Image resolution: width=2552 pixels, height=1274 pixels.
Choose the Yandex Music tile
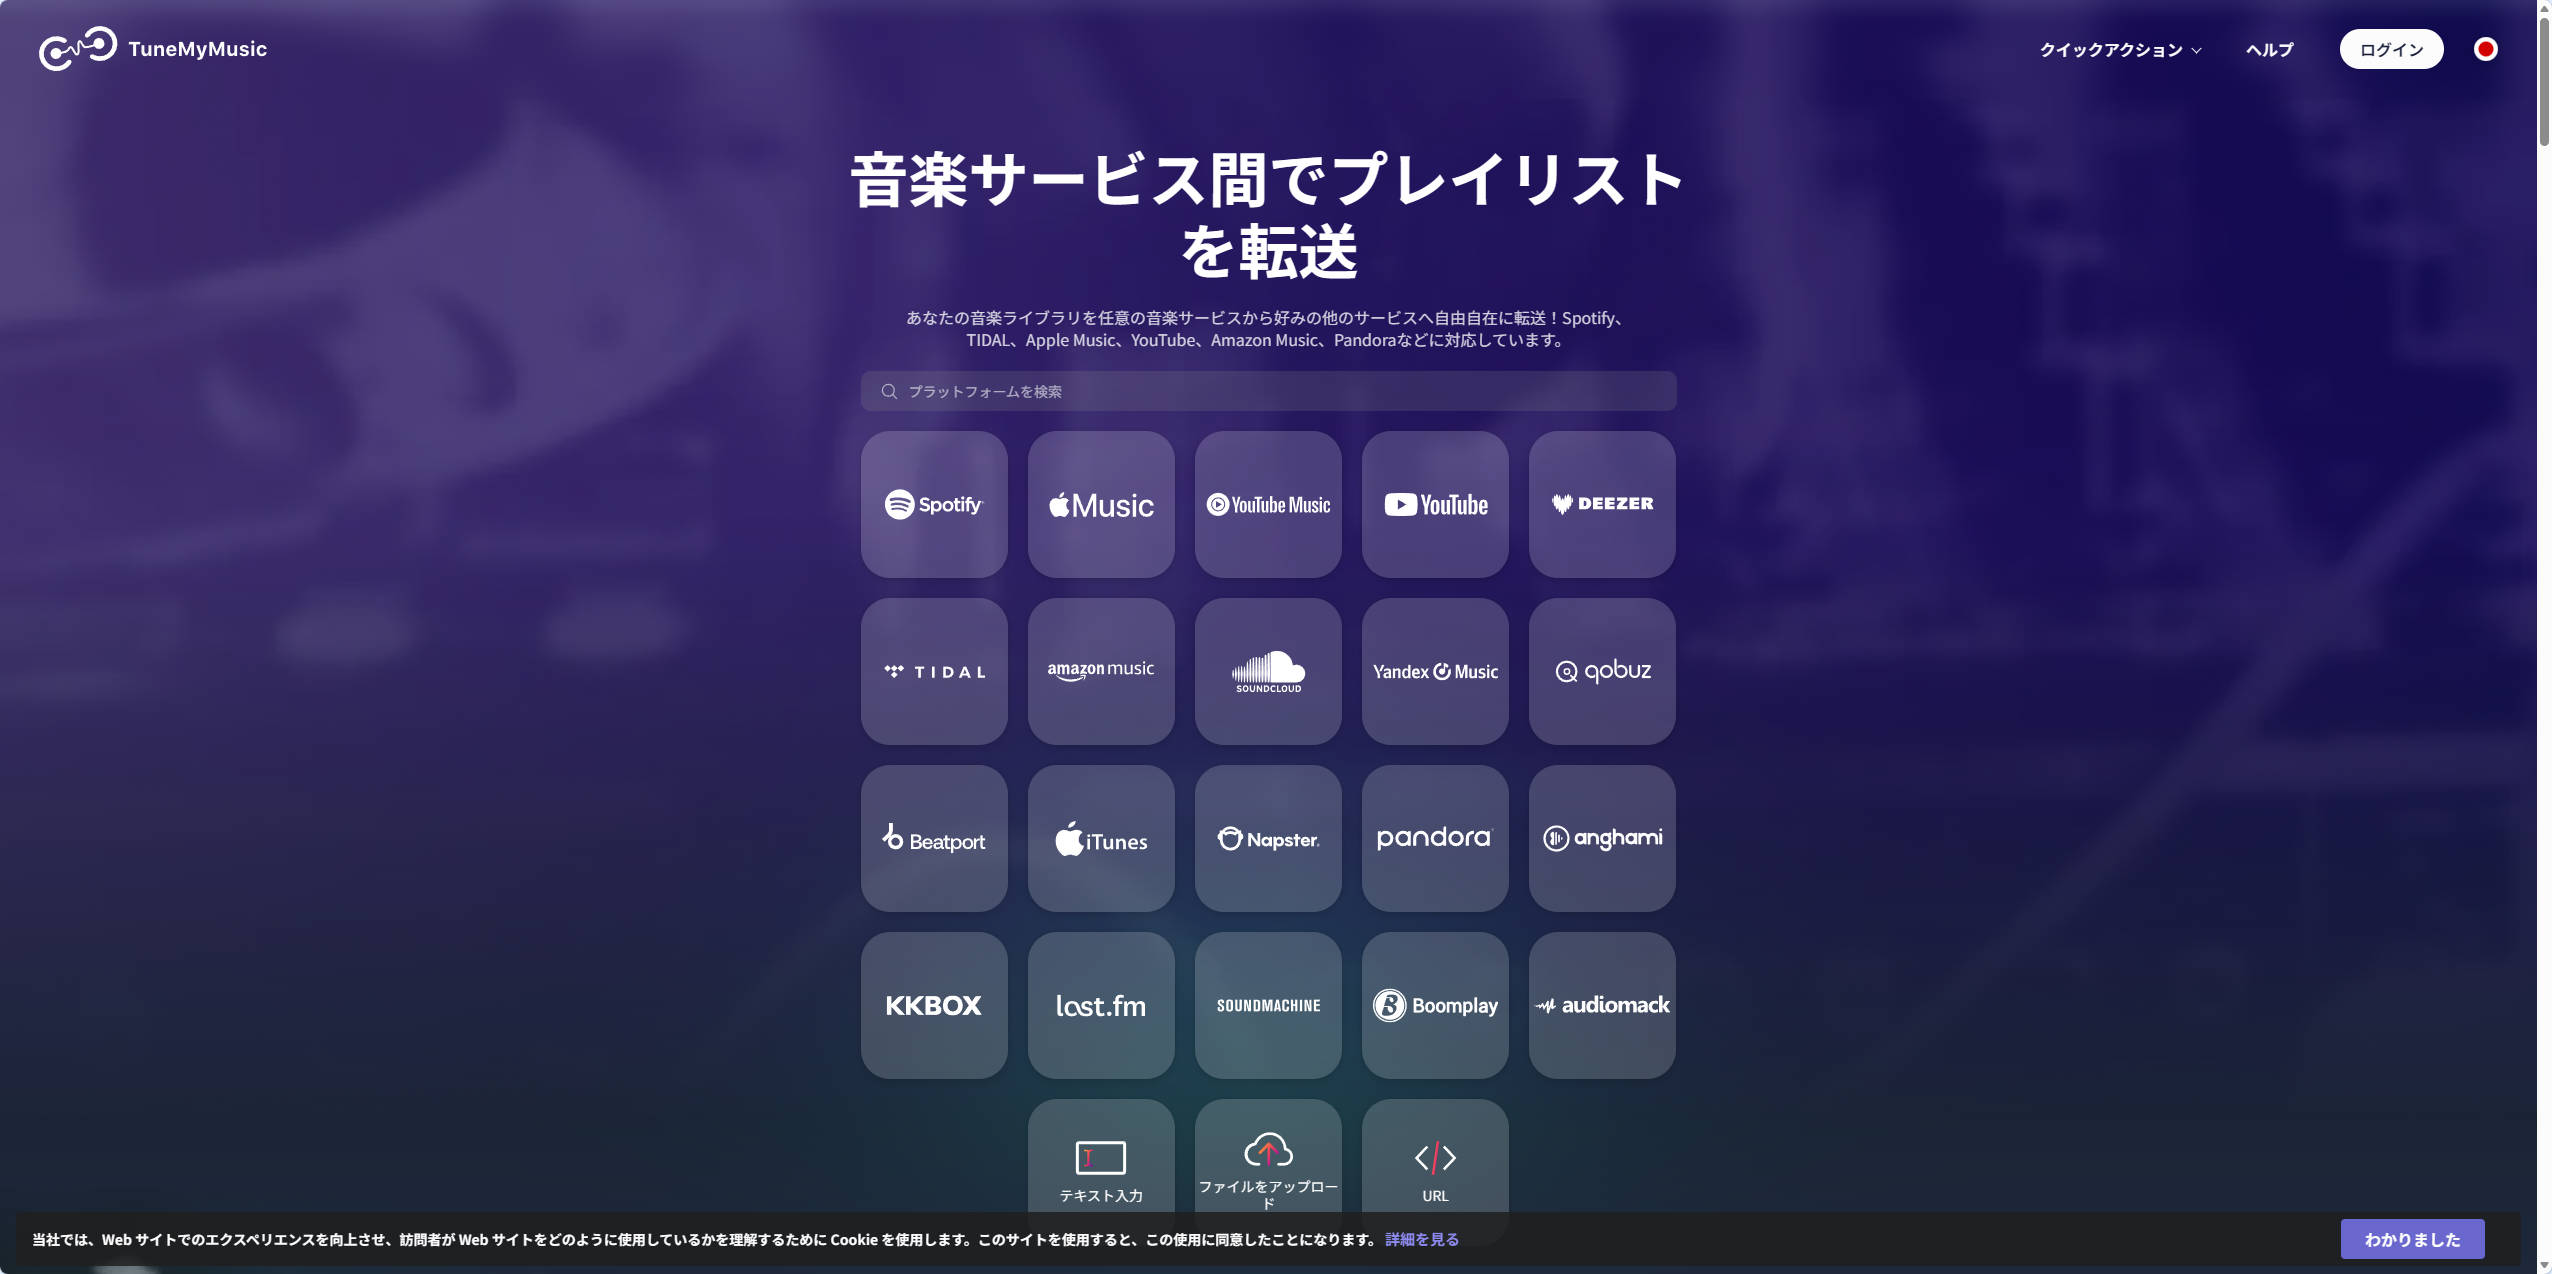(x=1435, y=671)
